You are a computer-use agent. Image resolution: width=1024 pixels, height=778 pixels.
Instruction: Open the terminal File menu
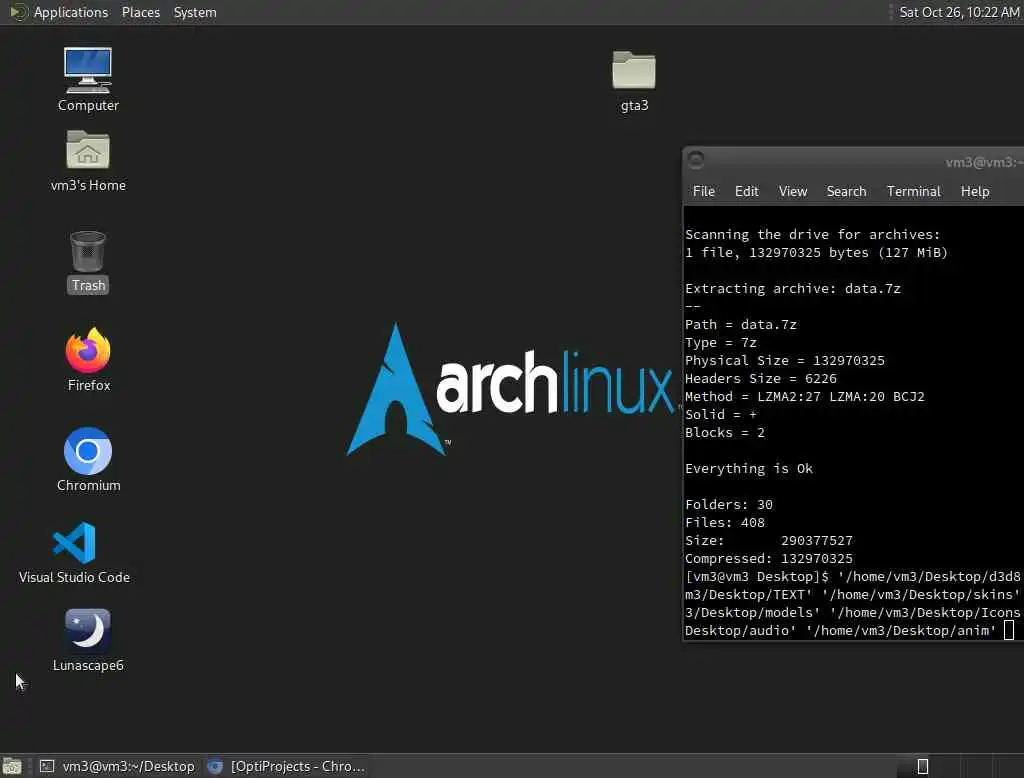tap(703, 191)
